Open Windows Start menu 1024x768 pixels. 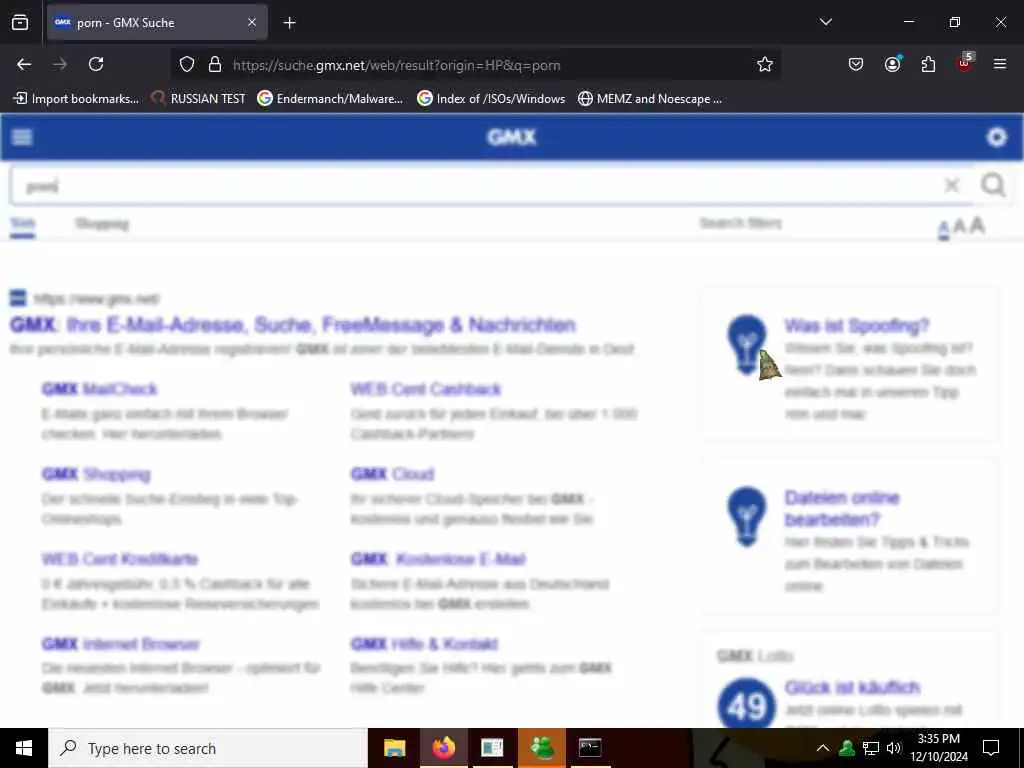(24, 748)
